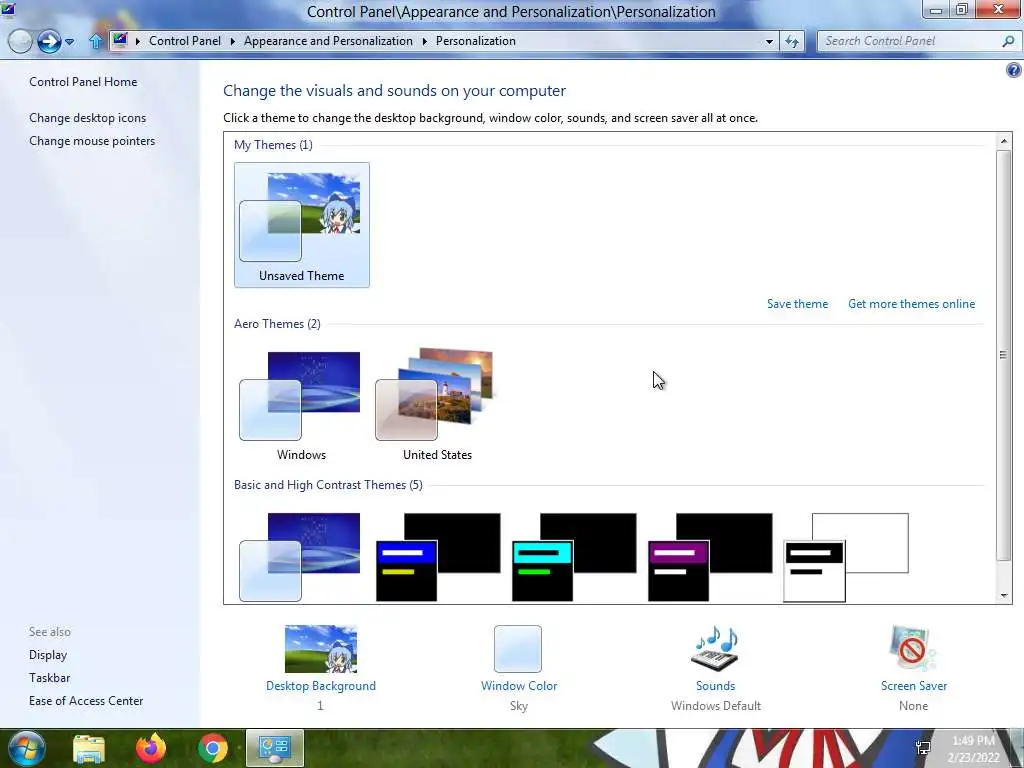Launch Firefox from taskbar
The width and height of the screenshot is (1024, 768).
click(151, 748)
